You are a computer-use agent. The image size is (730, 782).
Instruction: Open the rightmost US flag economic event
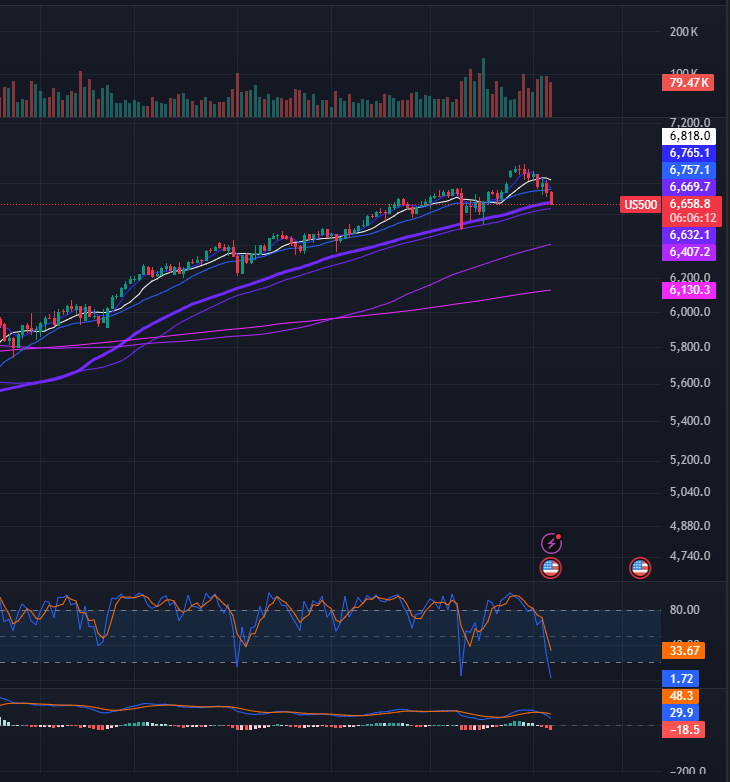click(640, 568)
